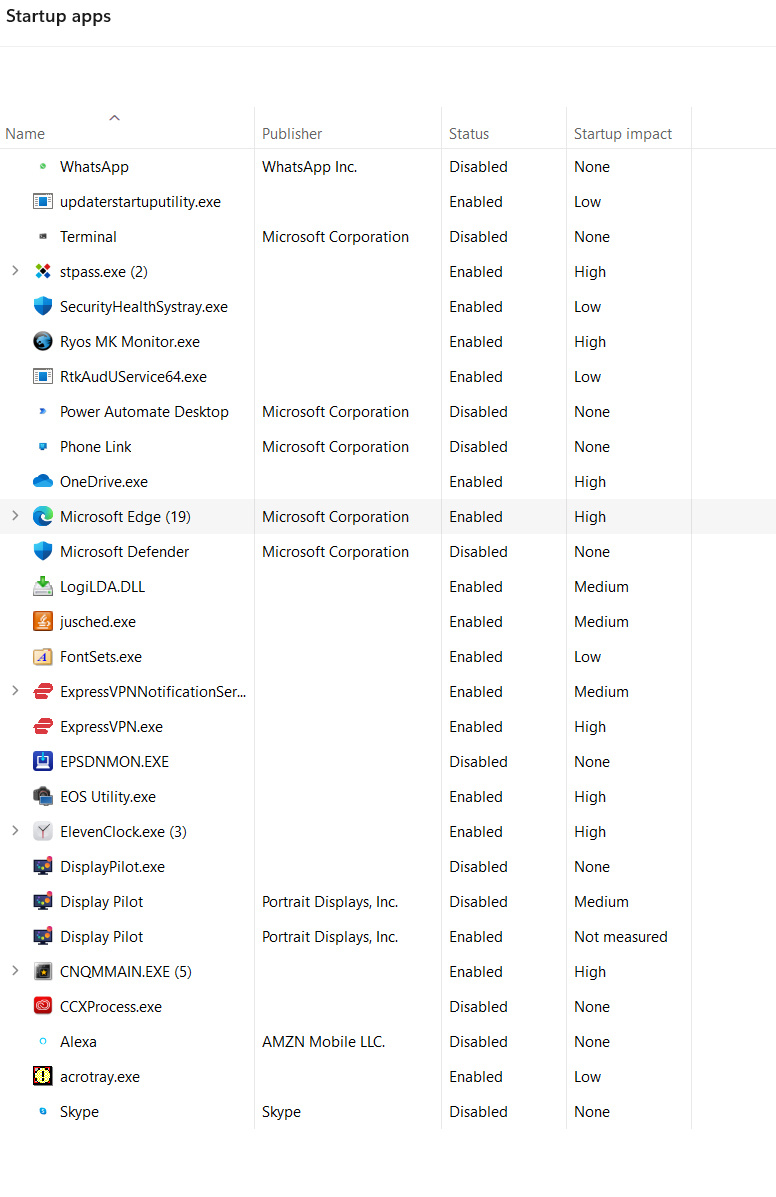This screenshot has height=1197, width=776.
Task: Select the OneDrive.exe name text
Action: pyautogui.click(x=104, y=482)
